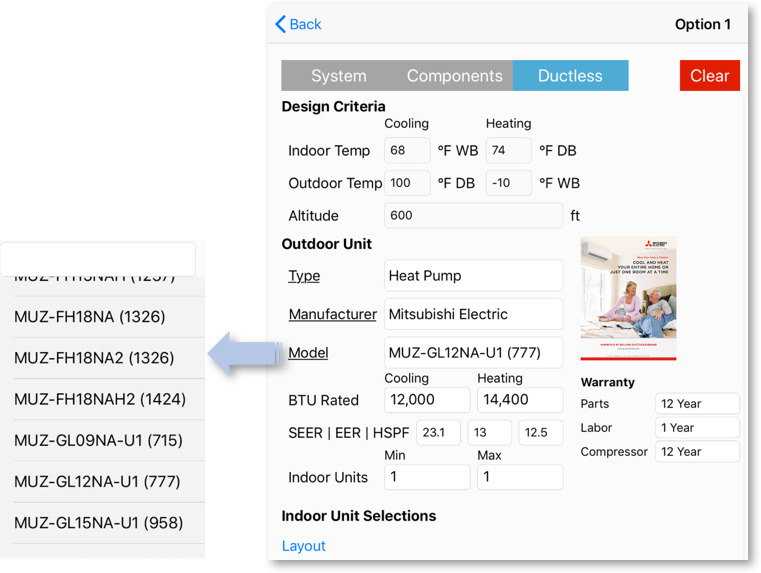Edit Indoor Units Max field
The width and height of the screenshot is (761, 573).
pyautogui.click(x=520, y=477)
